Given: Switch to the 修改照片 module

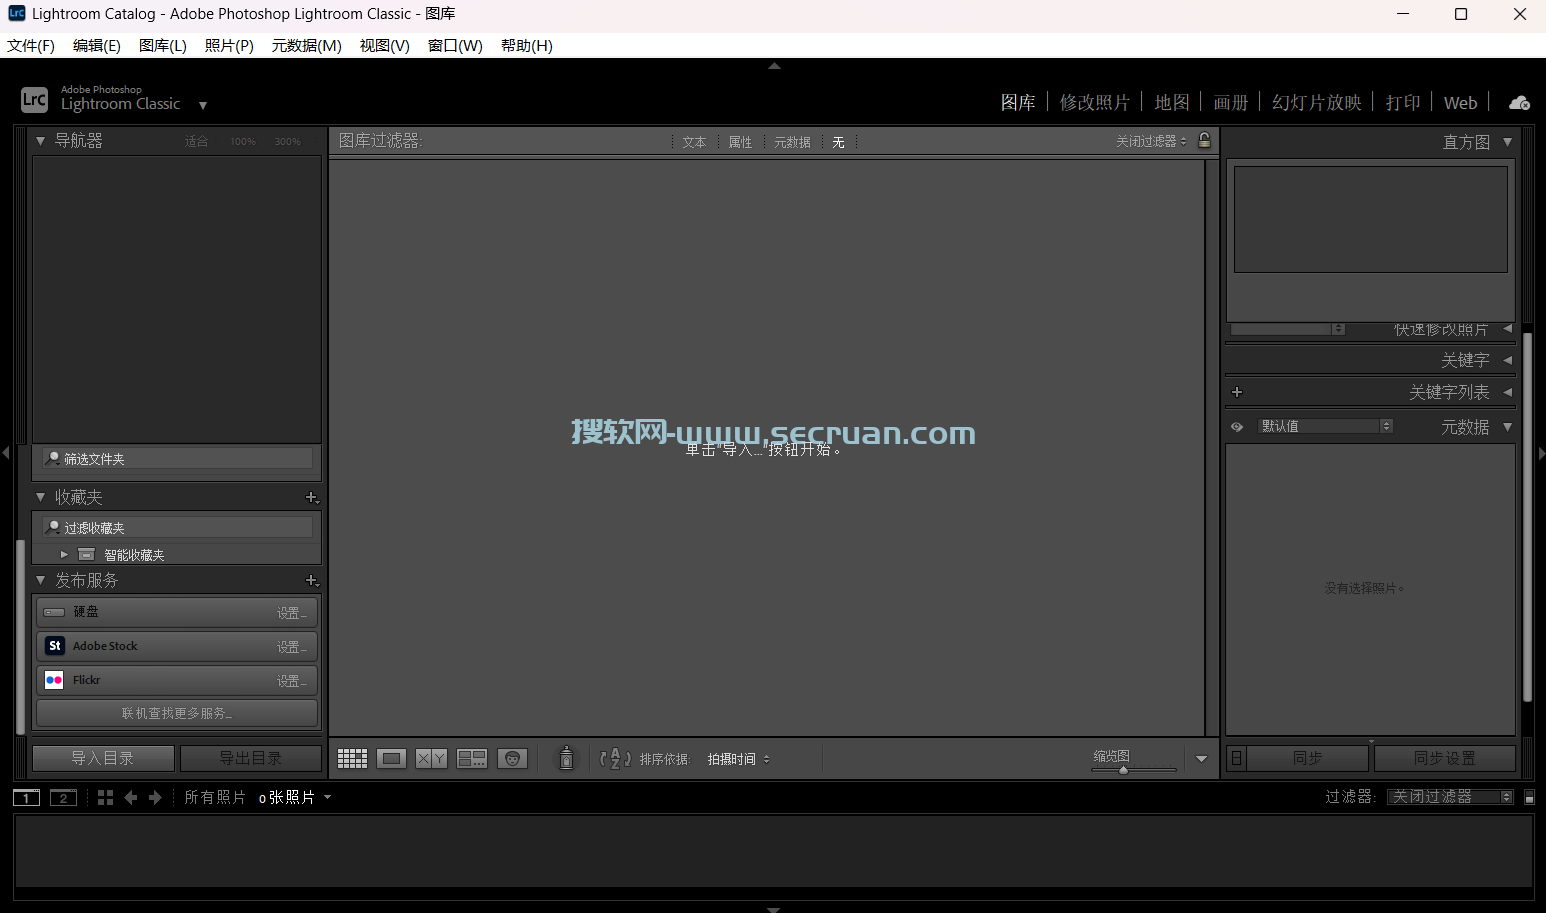Looking at the screenshot, I should click(x=1095, y=103).
